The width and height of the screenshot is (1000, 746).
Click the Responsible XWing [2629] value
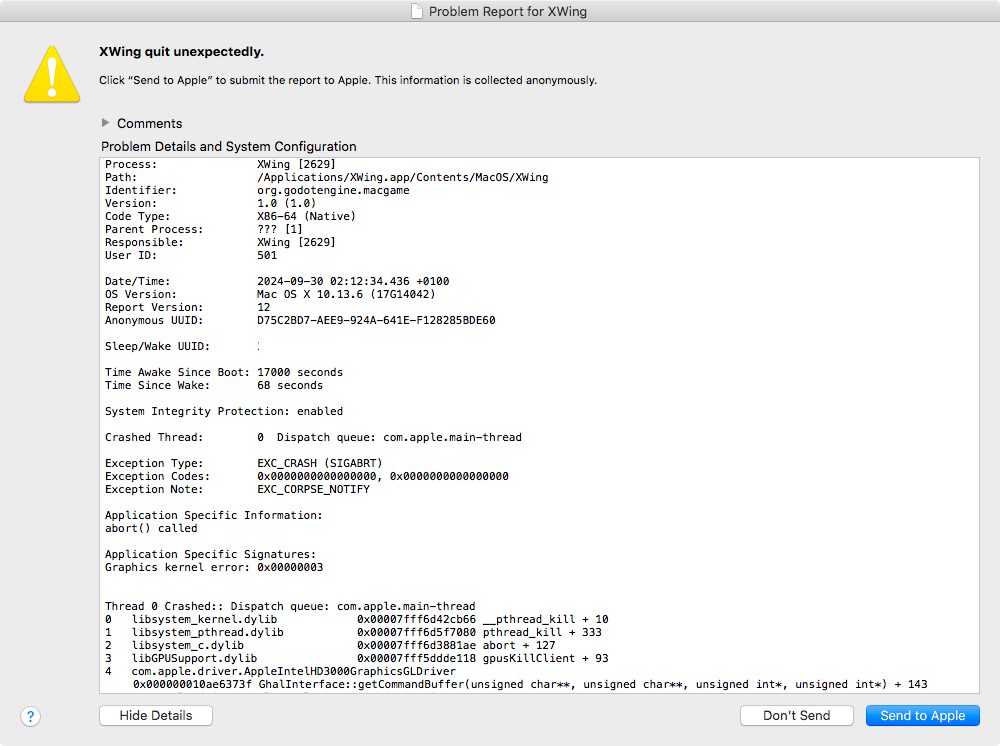click(297, 242)
